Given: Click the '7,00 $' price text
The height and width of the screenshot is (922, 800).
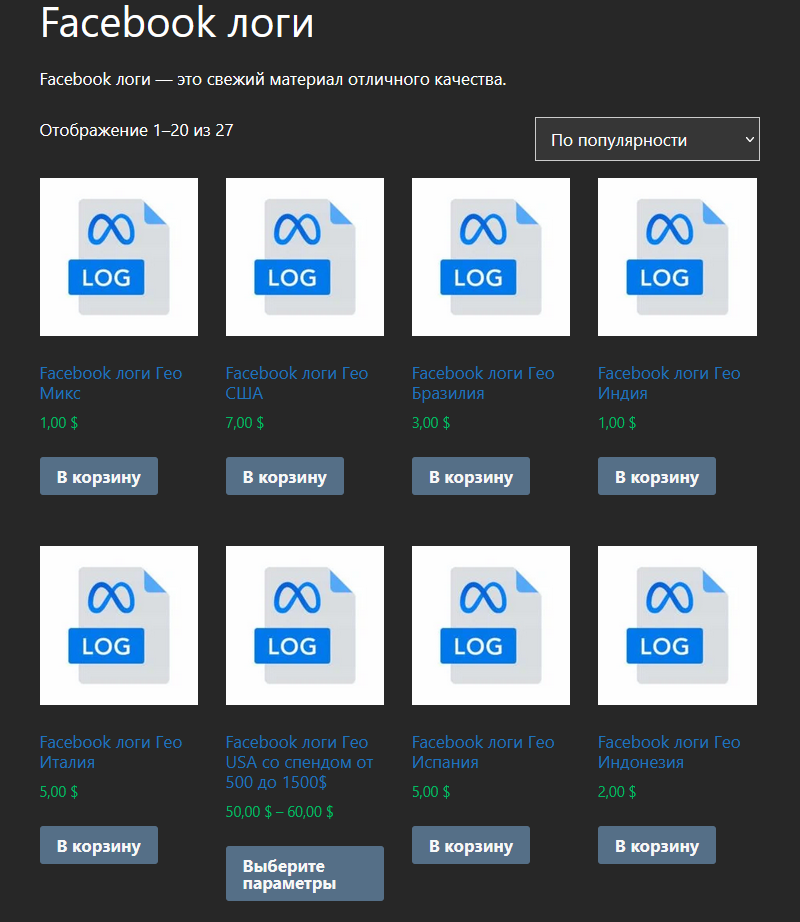Looking at the screenshot, I should (x=245, y=423).
